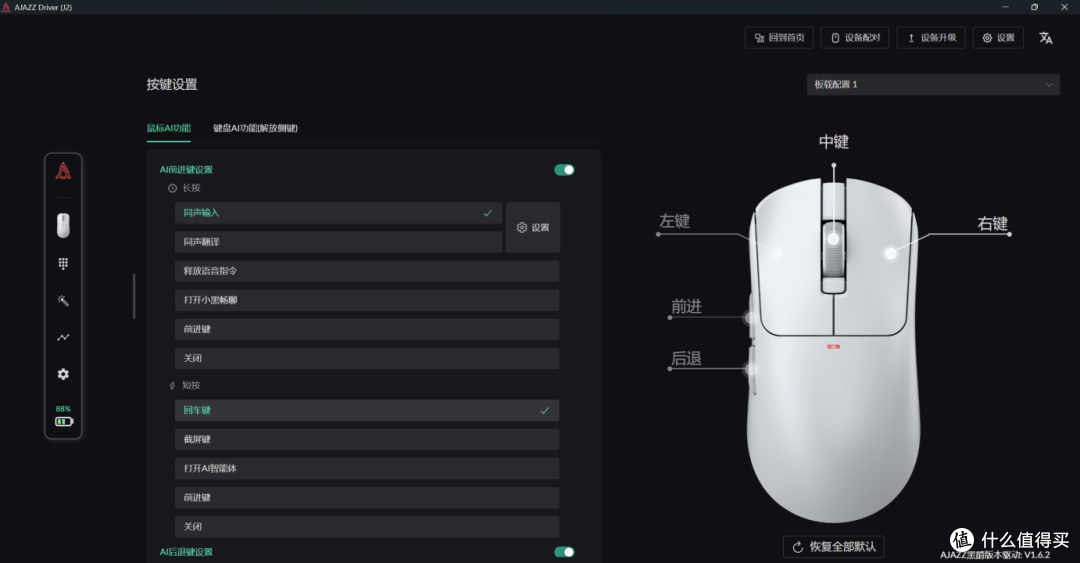Click the 长按 clock icon
Image resolution: width=1080 pixels, height=563 pixels.
click(x=172, y=188)
